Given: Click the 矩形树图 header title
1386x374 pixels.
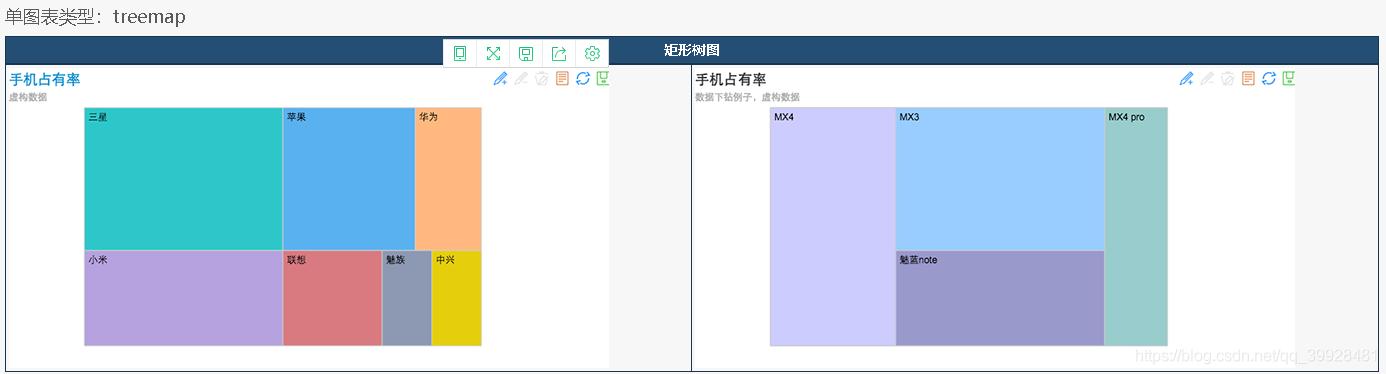Looking at the screenshot, I should [692, 50].
